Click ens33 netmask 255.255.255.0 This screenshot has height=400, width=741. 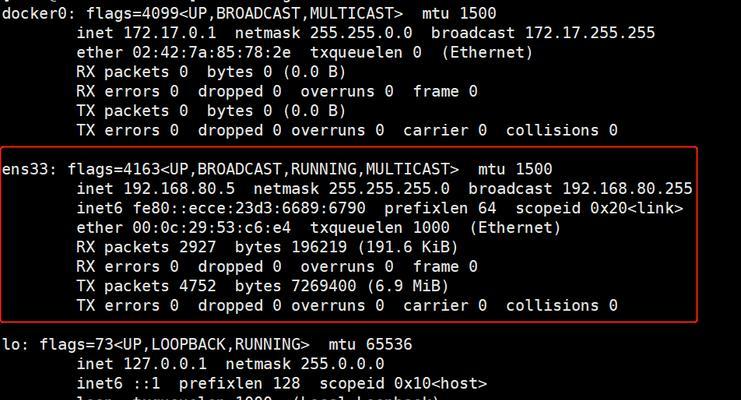click(389, 189)
